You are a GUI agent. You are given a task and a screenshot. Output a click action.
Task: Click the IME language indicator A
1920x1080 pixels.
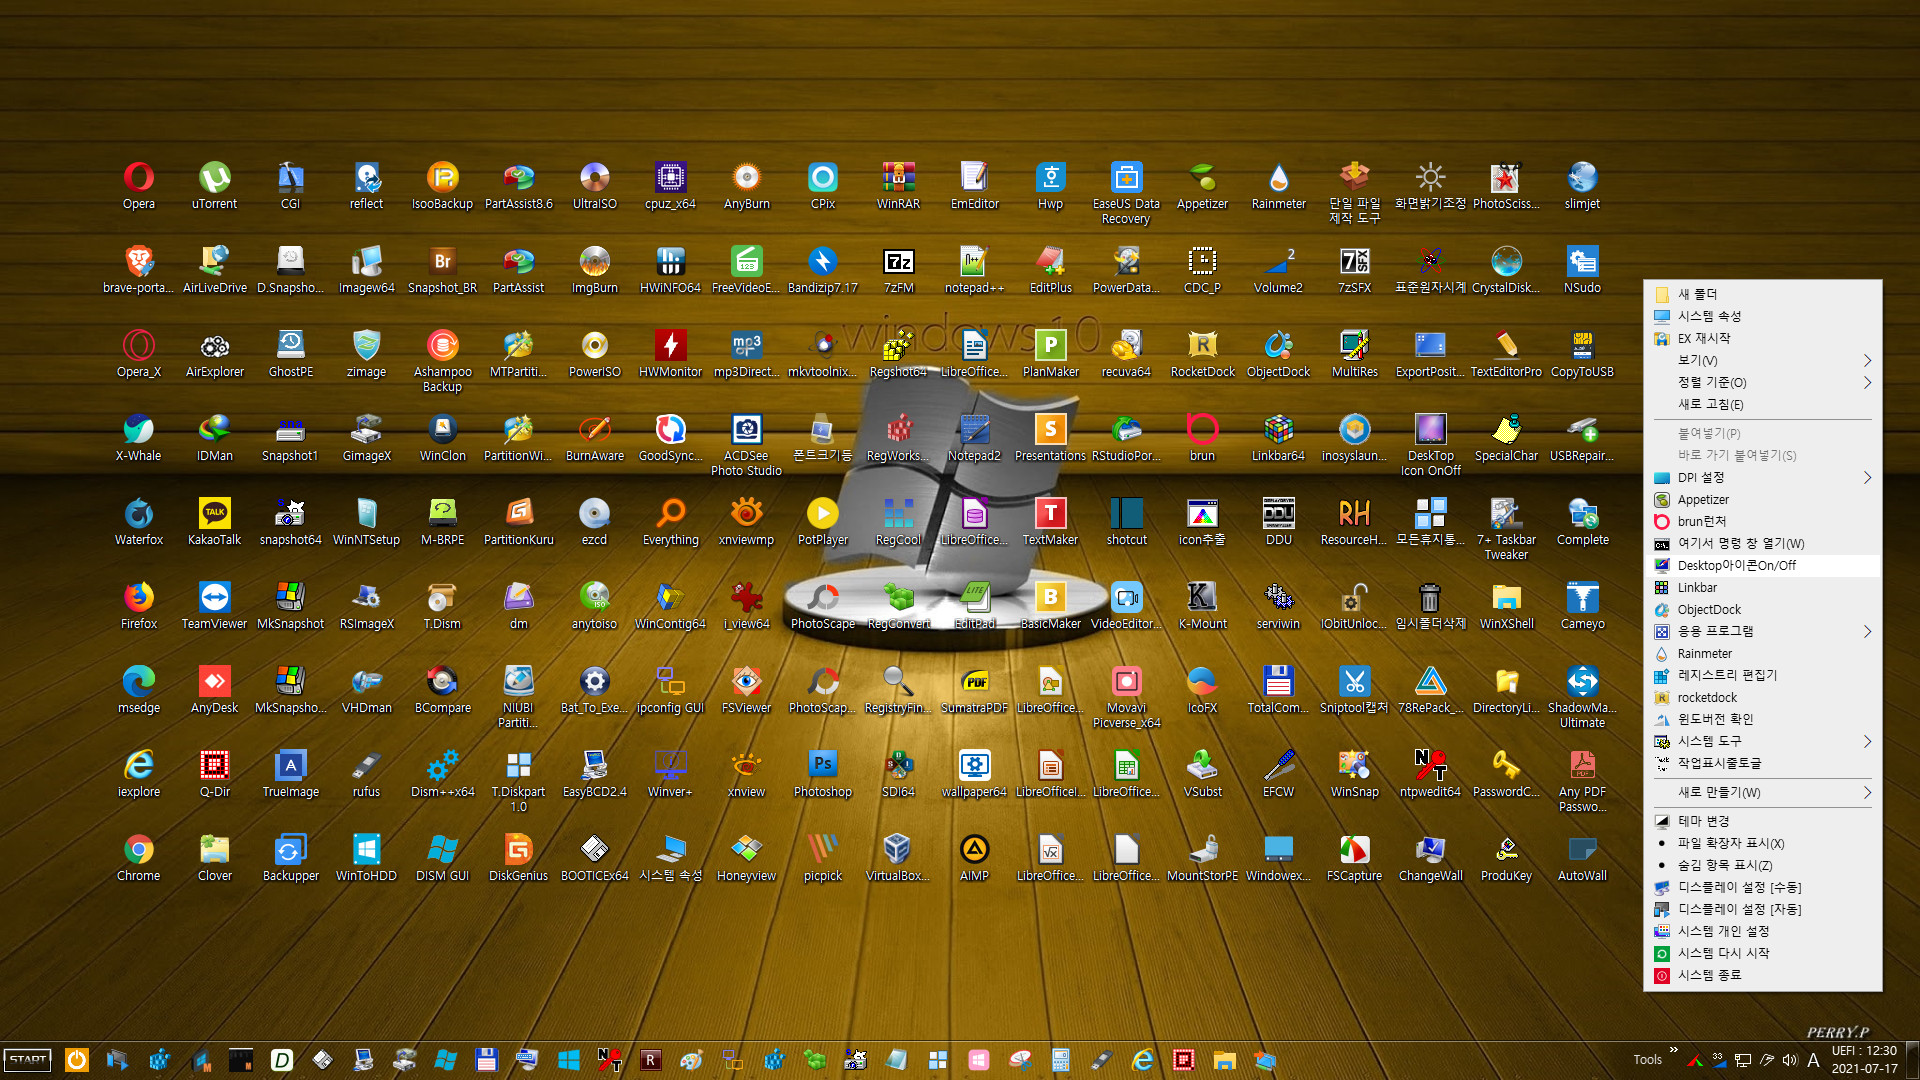(1813, 1060)
